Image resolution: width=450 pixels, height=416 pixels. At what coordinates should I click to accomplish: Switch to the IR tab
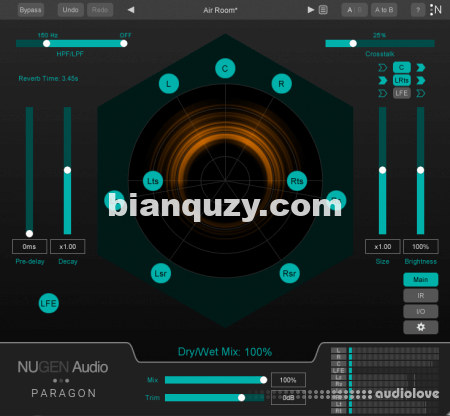coord(421,295)
